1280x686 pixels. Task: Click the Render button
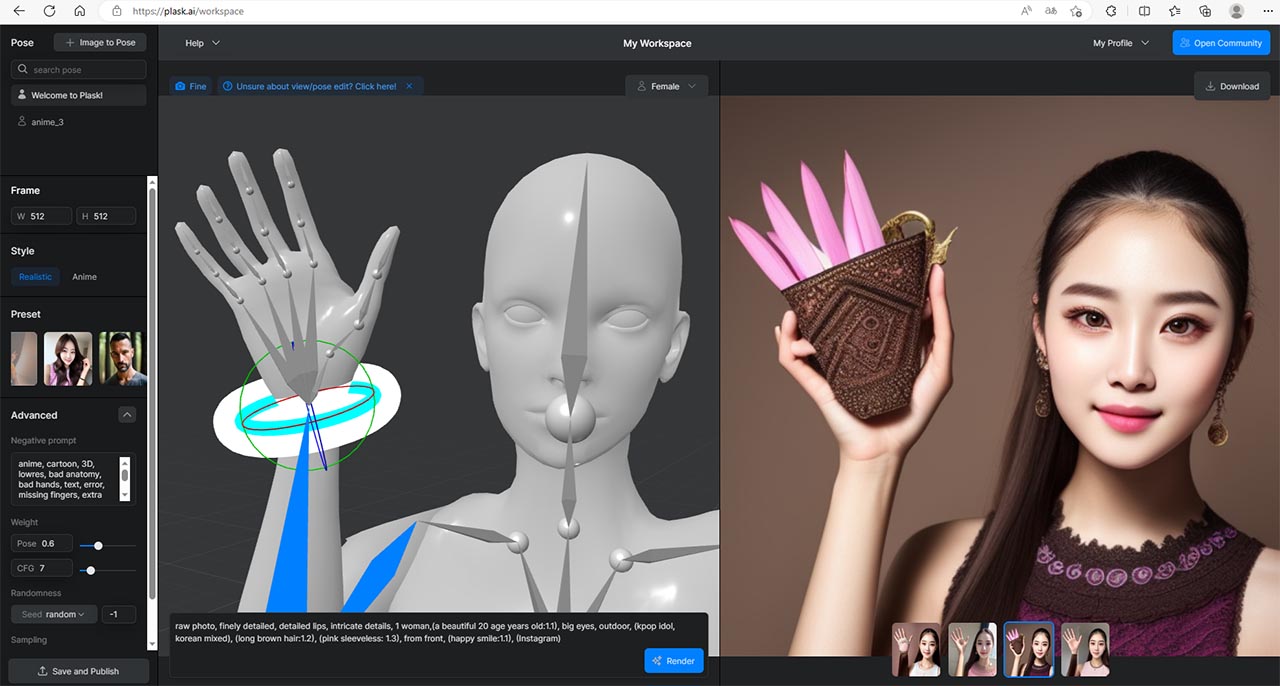tap(673, 661)
